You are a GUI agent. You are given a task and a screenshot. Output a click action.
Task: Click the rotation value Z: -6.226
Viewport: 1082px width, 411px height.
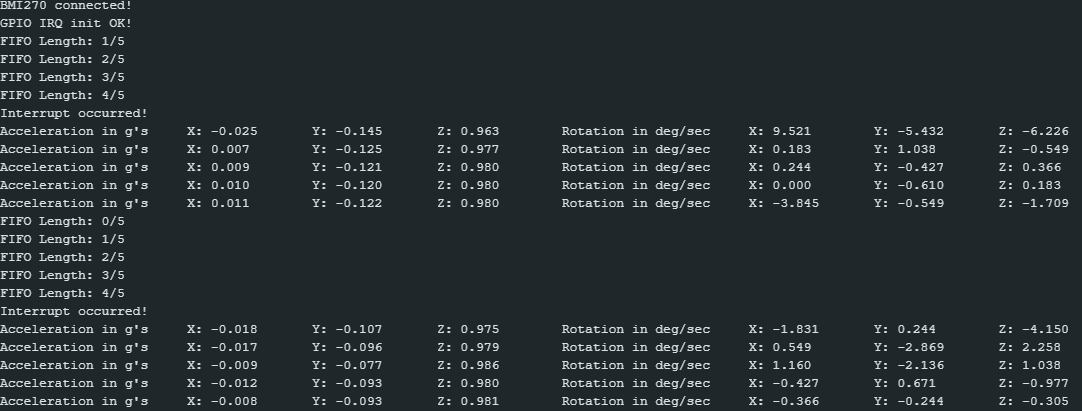[1033, 131]
